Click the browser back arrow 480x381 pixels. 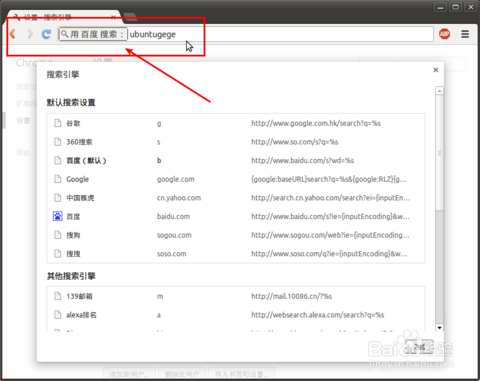click(x=13, y=34)
